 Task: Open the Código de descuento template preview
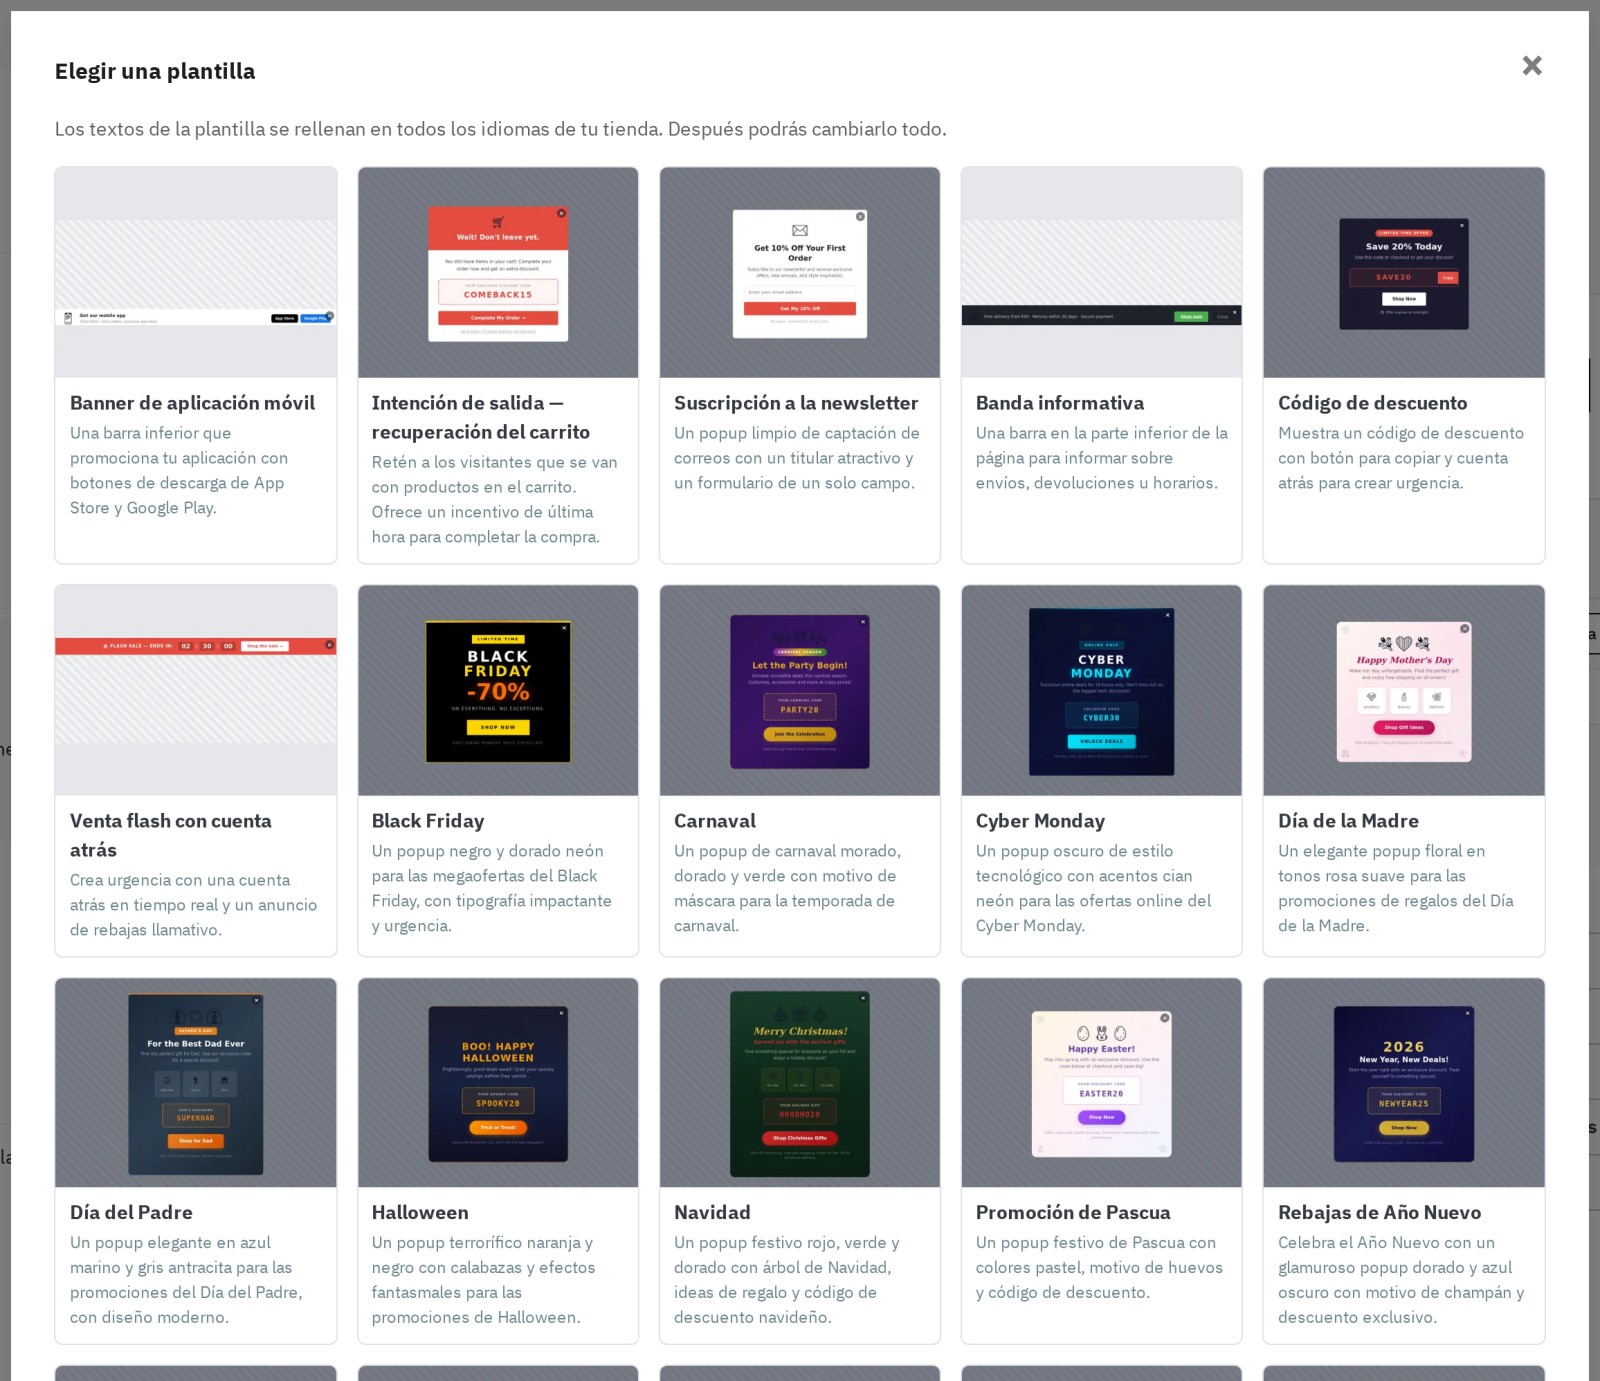[x=1404, y=273]
